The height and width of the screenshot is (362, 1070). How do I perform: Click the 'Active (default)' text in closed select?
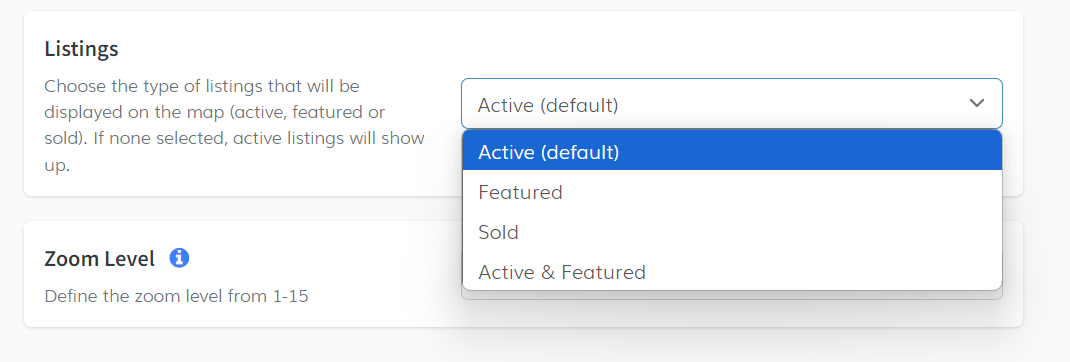click(548, 105)
